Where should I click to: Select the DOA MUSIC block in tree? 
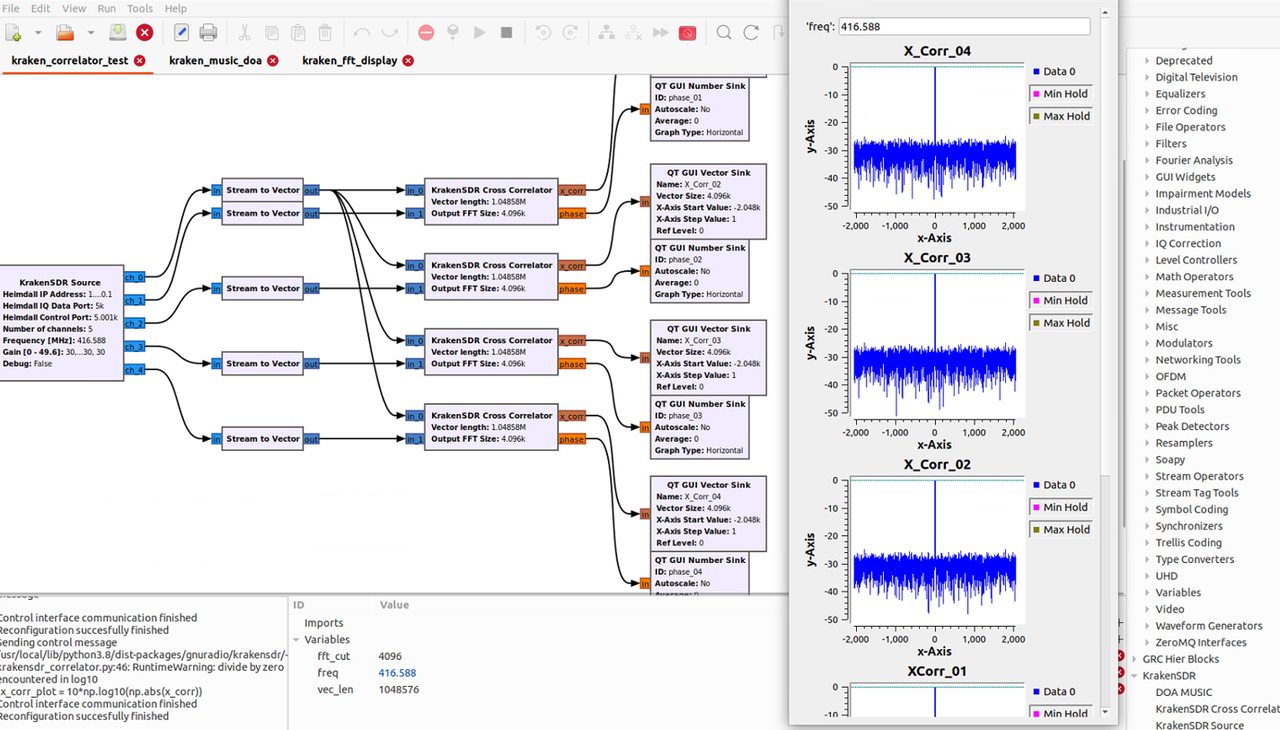(x=1183, y=692)
